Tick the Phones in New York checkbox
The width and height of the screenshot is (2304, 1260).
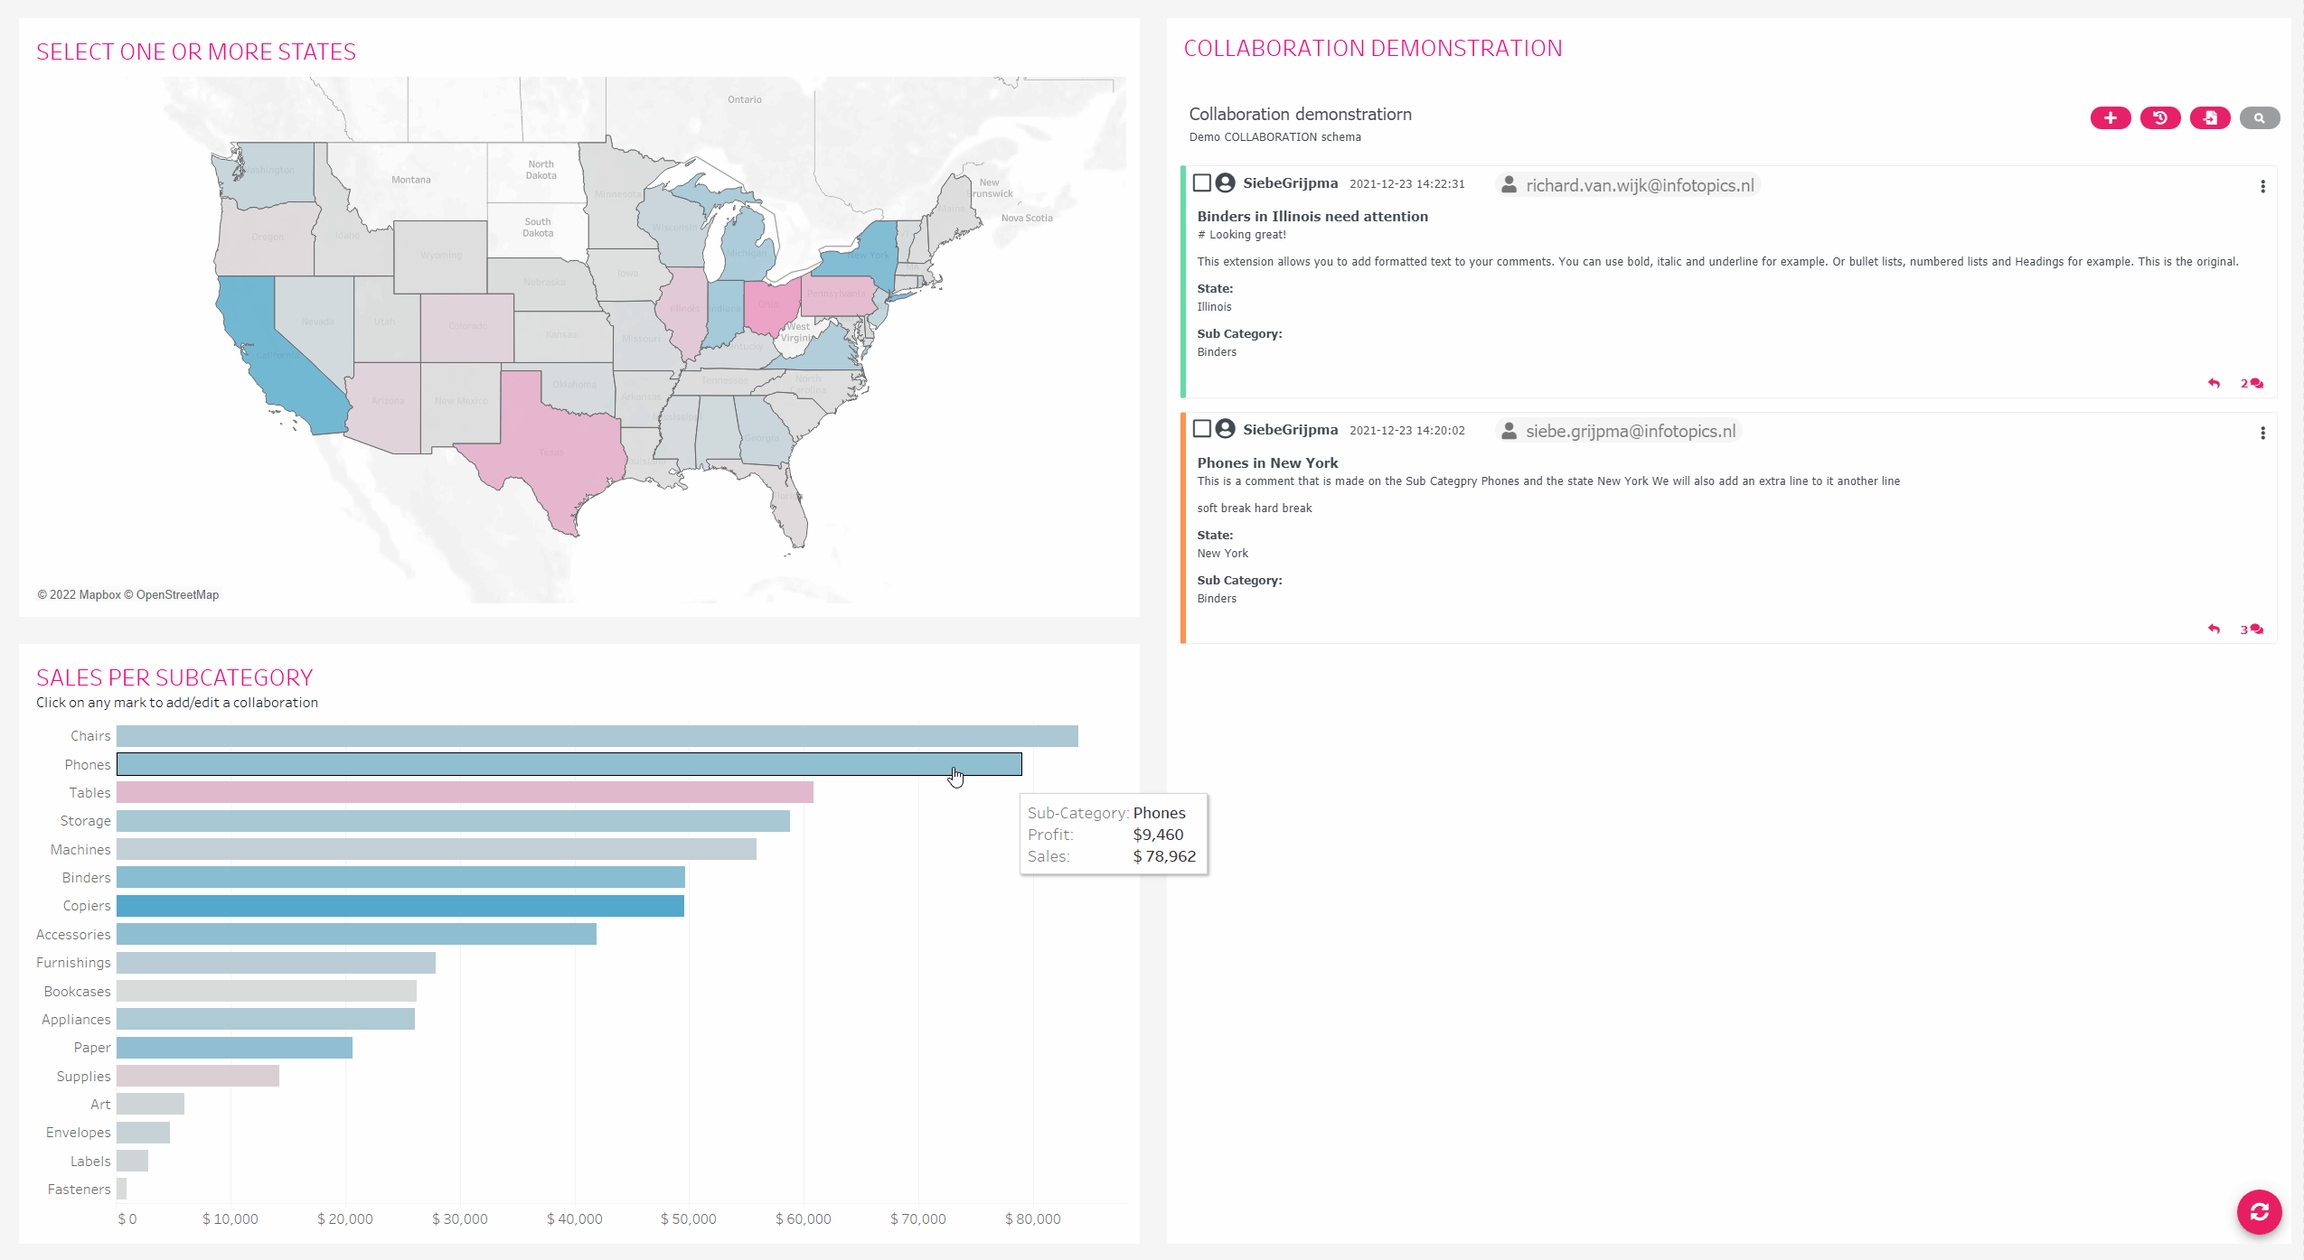click(x=1202, y=429)
